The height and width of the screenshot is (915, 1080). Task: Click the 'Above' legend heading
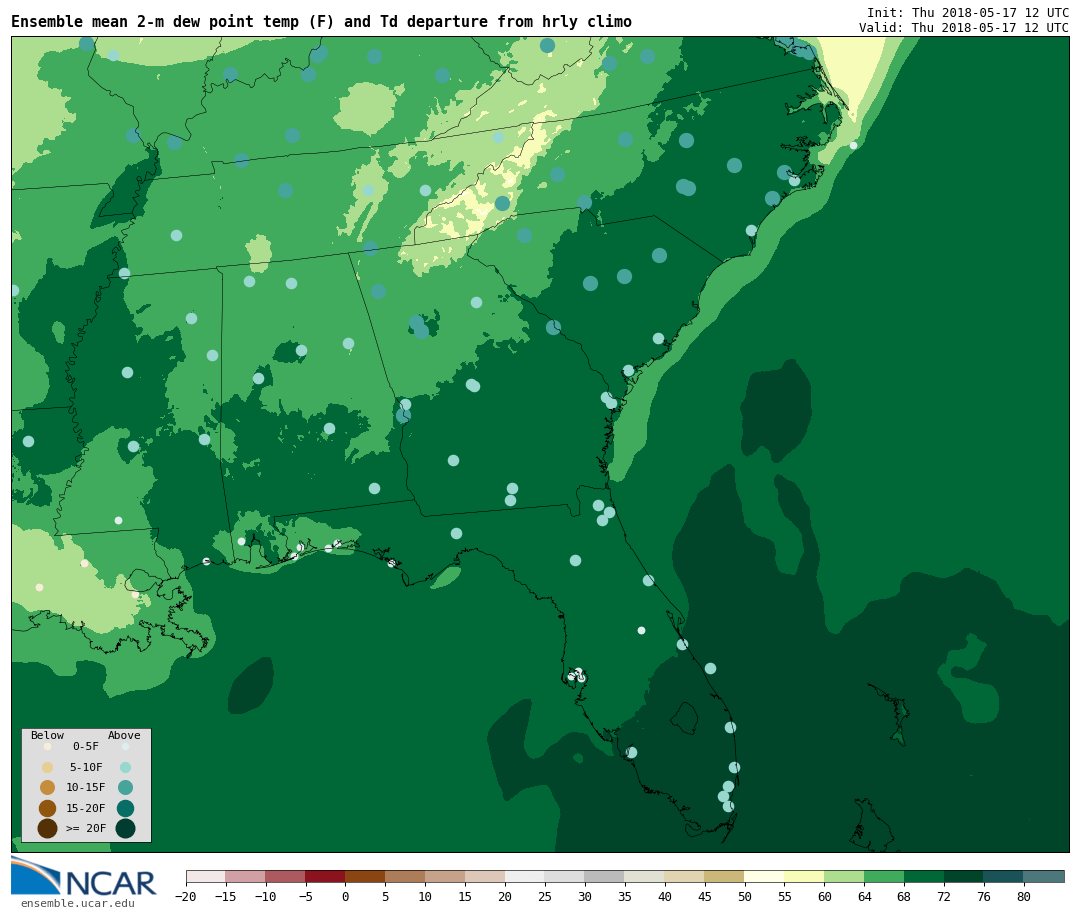pos(124,735)
